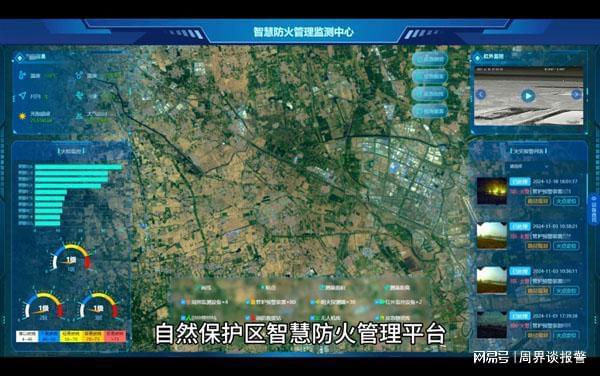Click the wind direction arrow icon

click(23, 96)
